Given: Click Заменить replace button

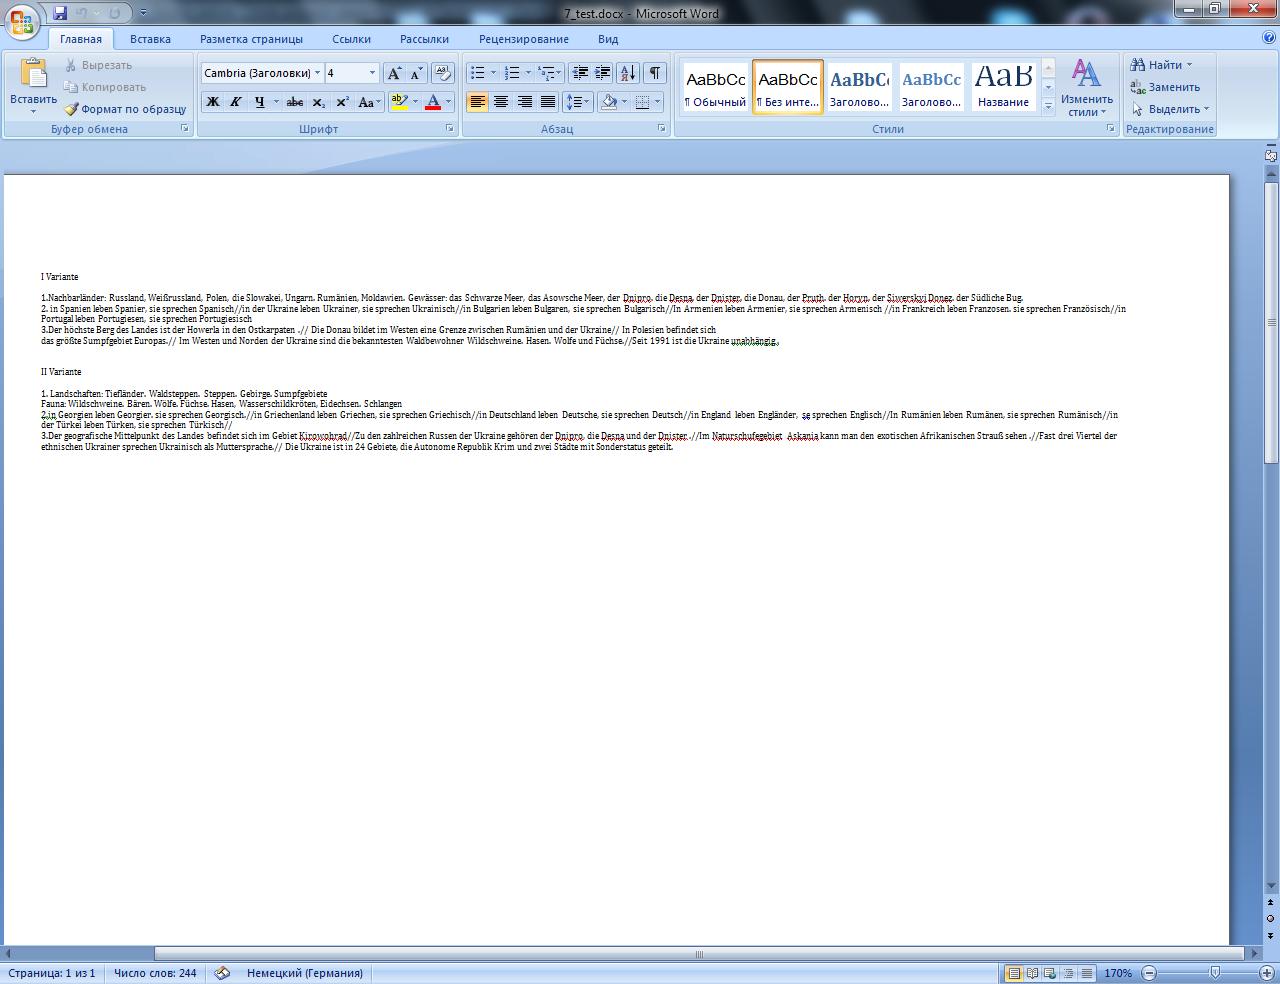Looking at the screenshot, I should pos(1165,87).
